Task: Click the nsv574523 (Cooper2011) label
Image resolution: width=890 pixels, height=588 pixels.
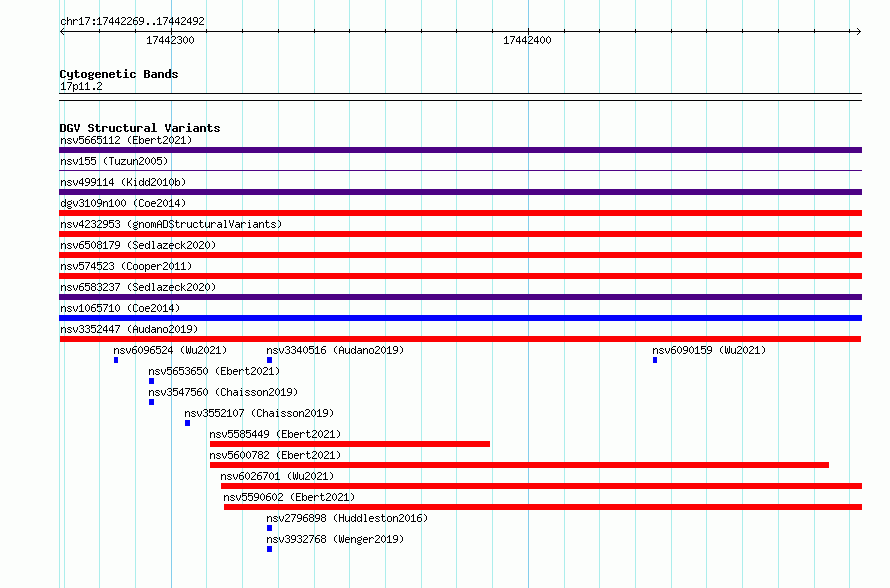Action: (x=126, y=266)
